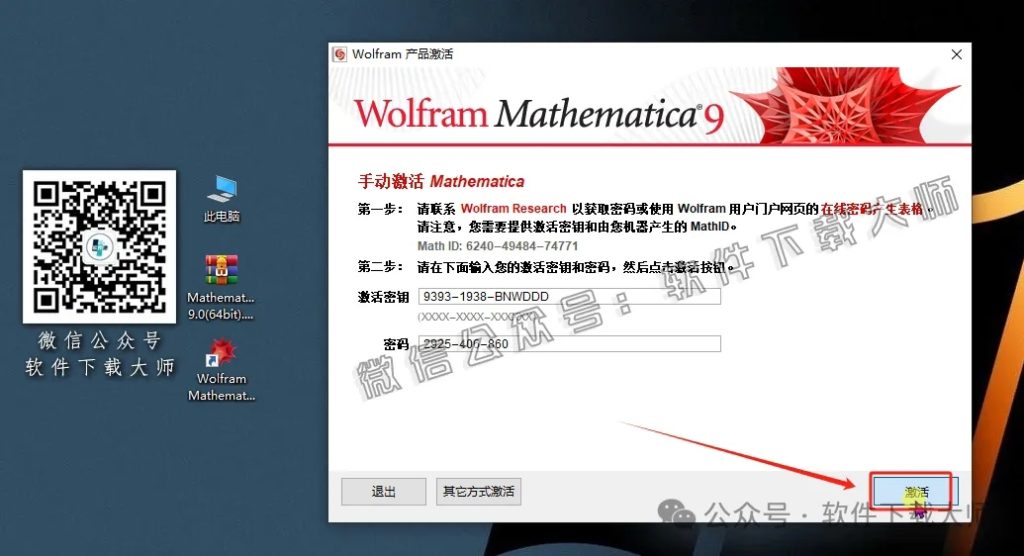Open the Wolfram Research link
1024x556 pixels.
(x=513, y=208)
